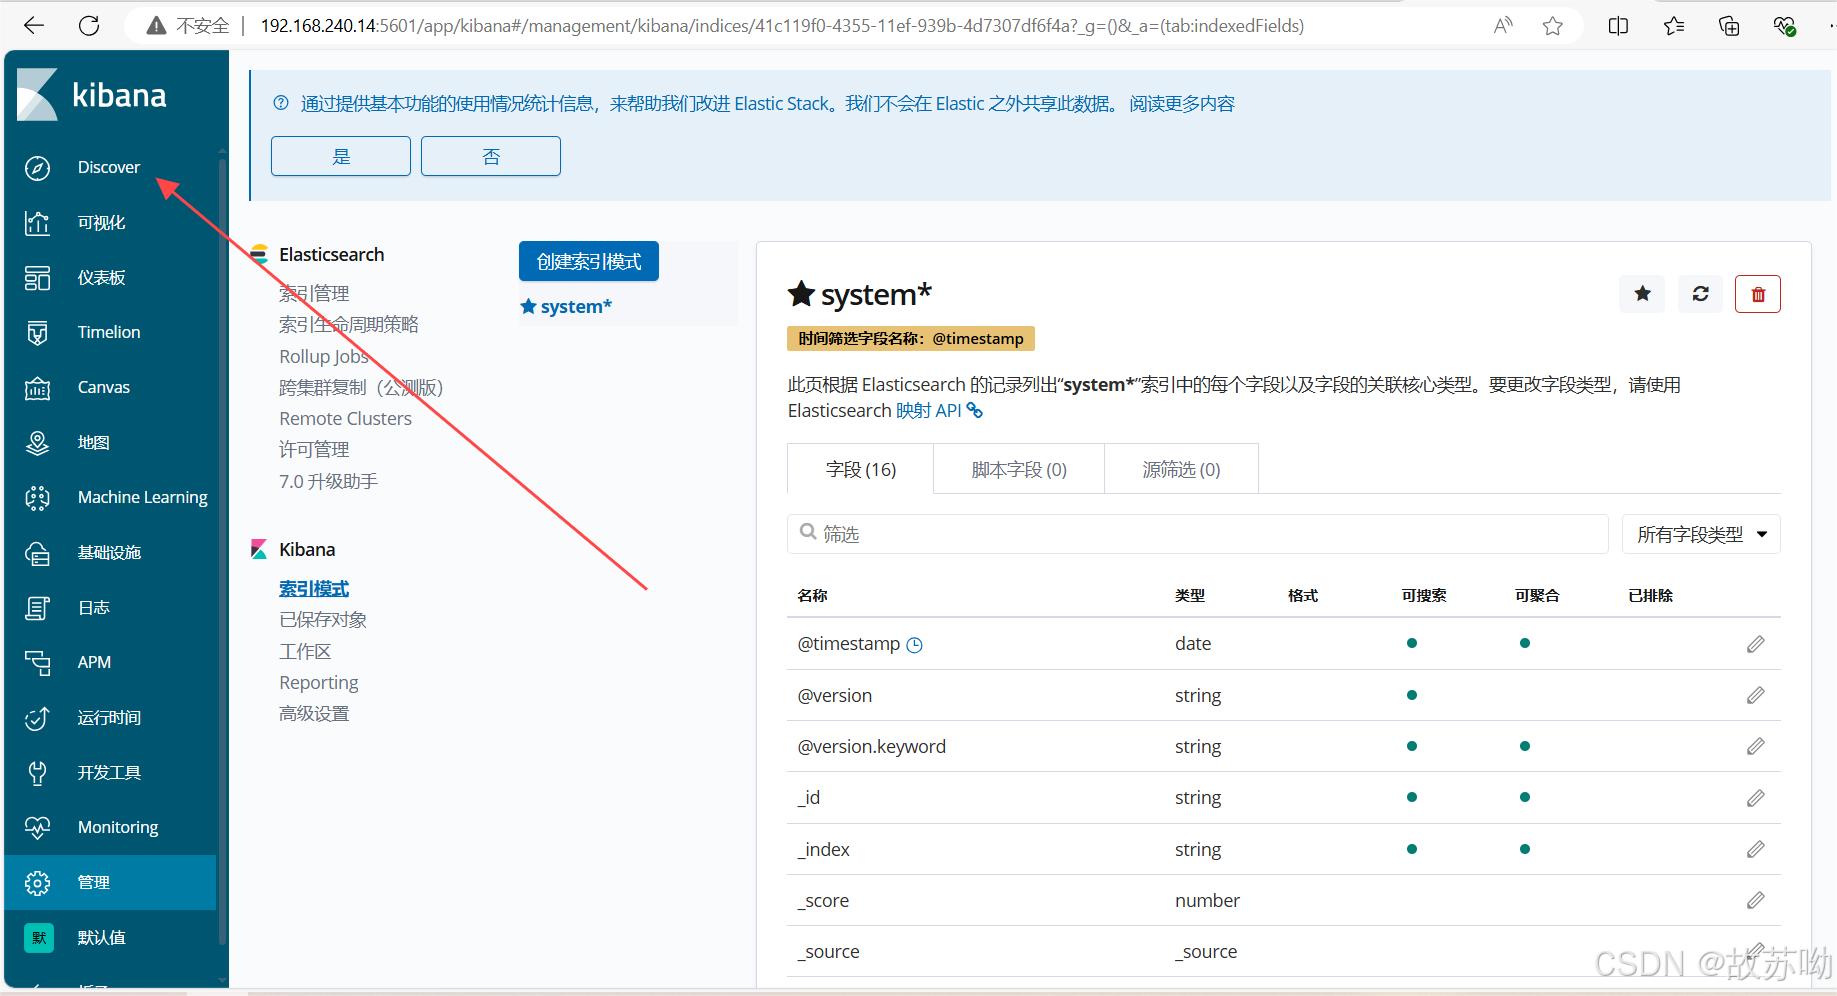Edit the _index field
The height and width of the screenshot is (996, 1837).
coord(1755,849)
